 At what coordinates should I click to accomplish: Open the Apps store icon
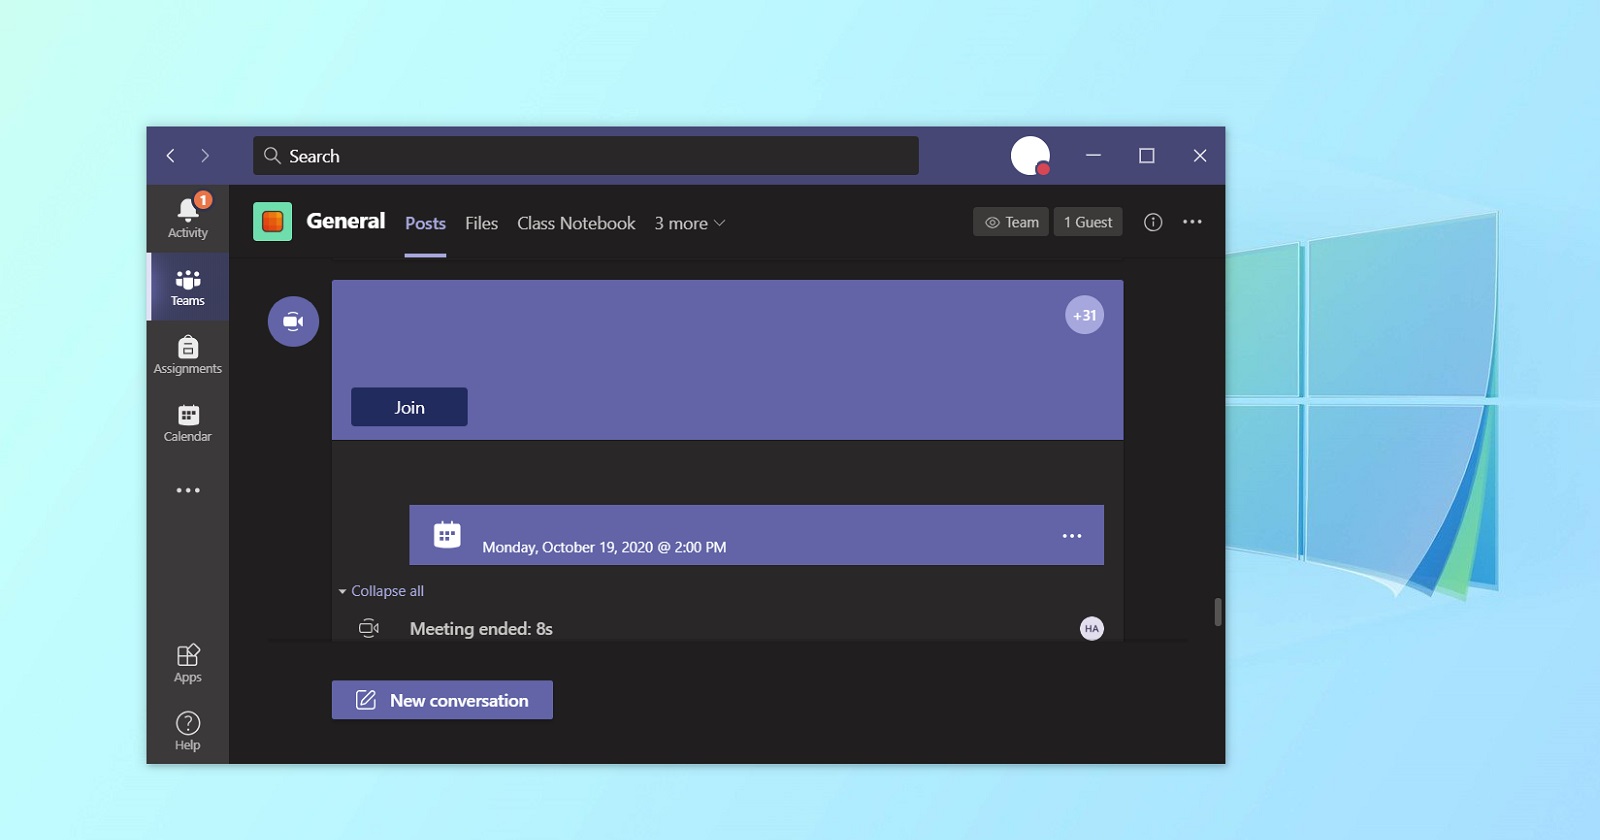coord(188,664)
